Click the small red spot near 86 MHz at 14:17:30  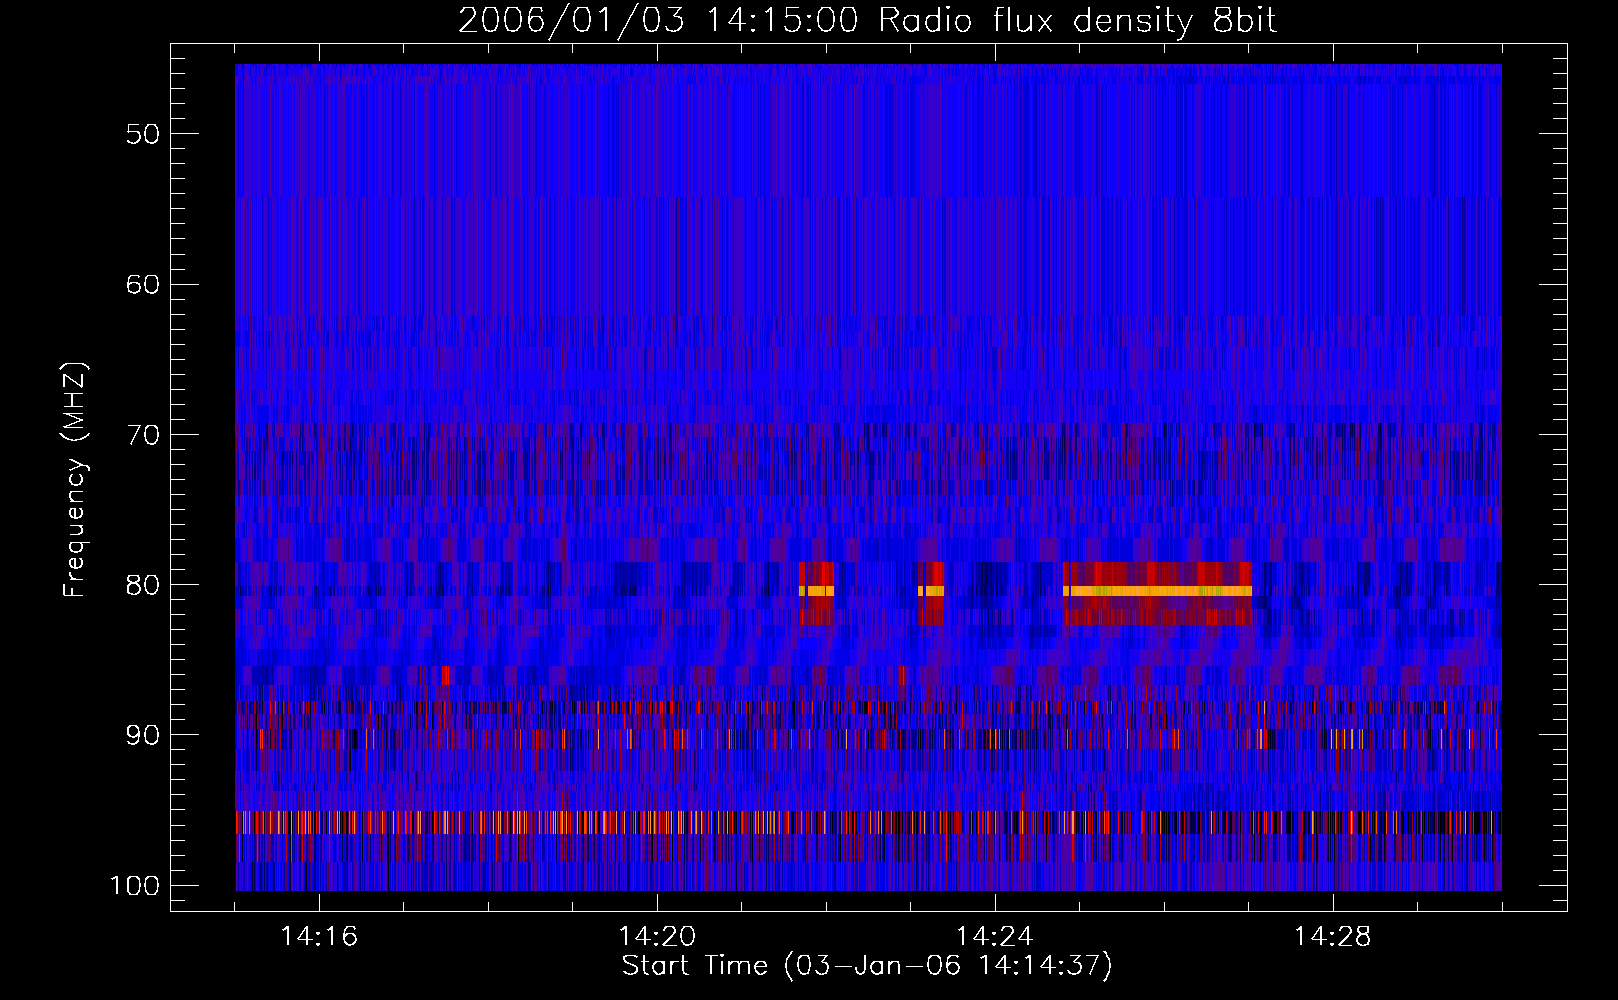tap(446, 675)
